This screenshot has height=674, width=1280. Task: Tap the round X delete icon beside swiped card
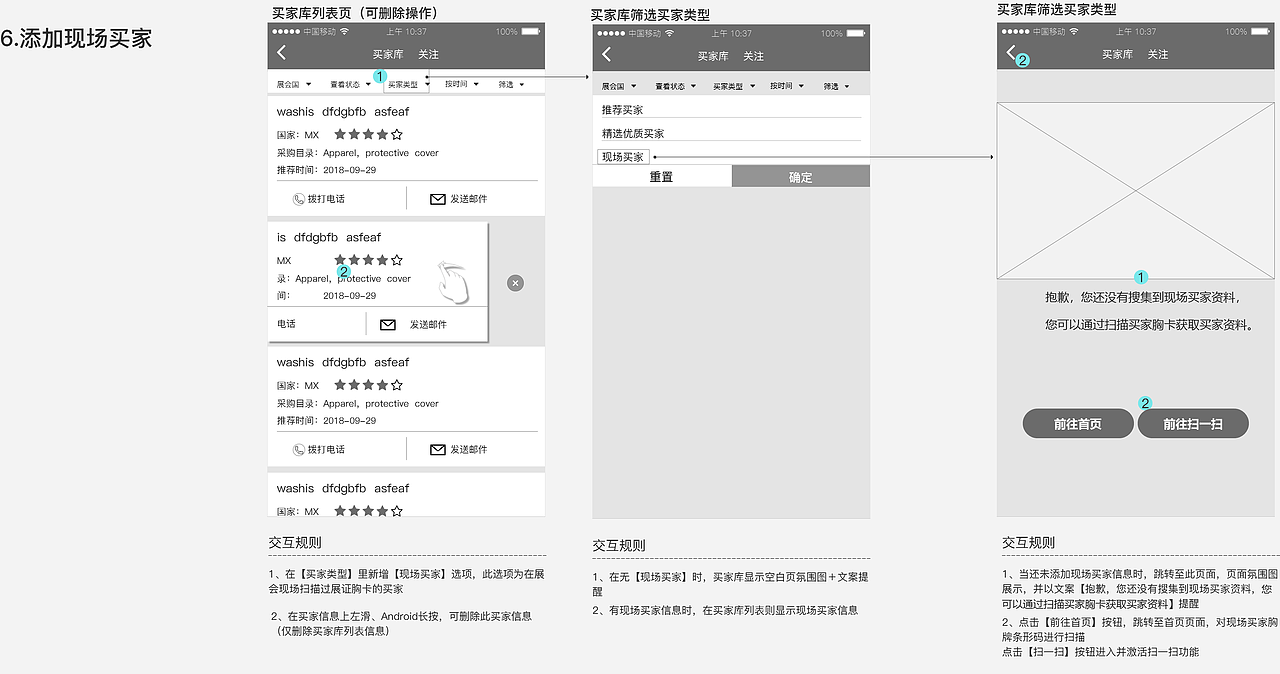515,283
